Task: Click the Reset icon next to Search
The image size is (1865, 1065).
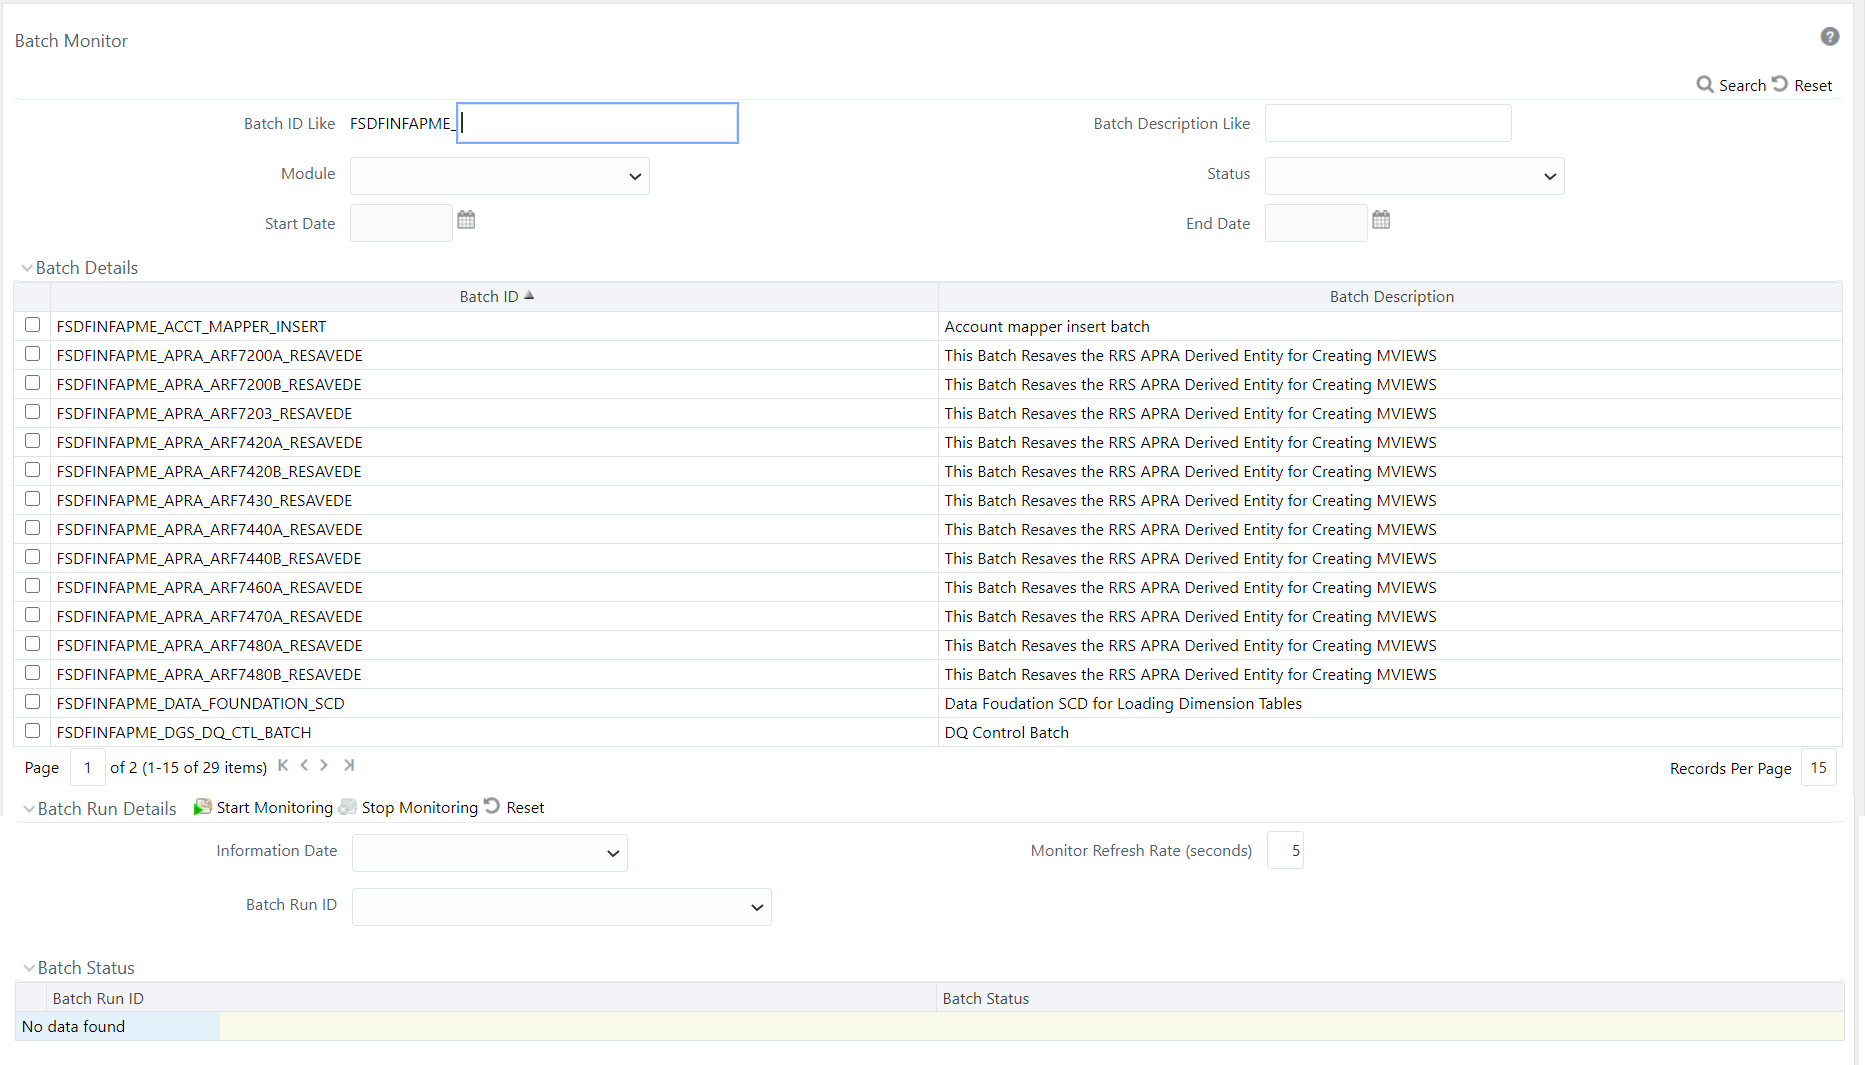Action: (1781, 84)
